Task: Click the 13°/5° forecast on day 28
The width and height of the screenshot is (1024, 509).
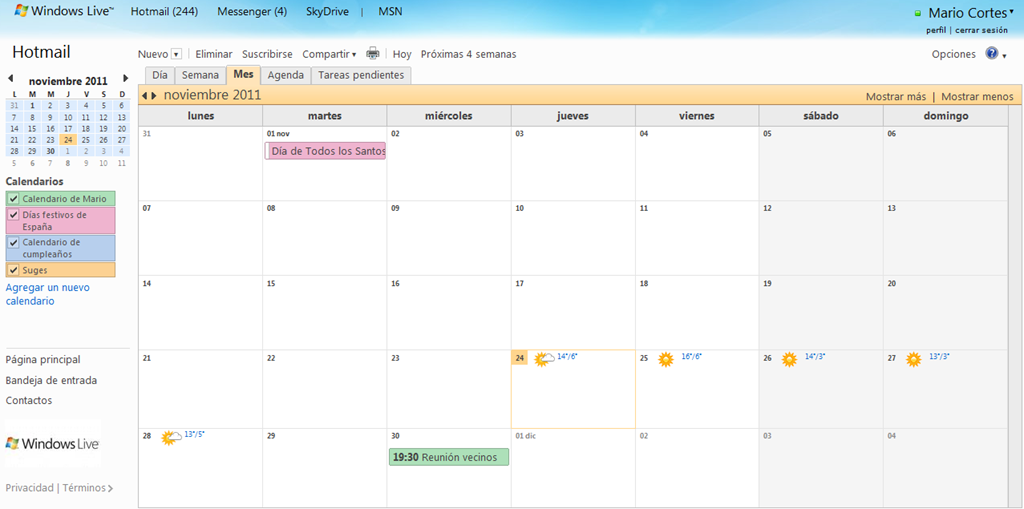Action: click(195, 434)
